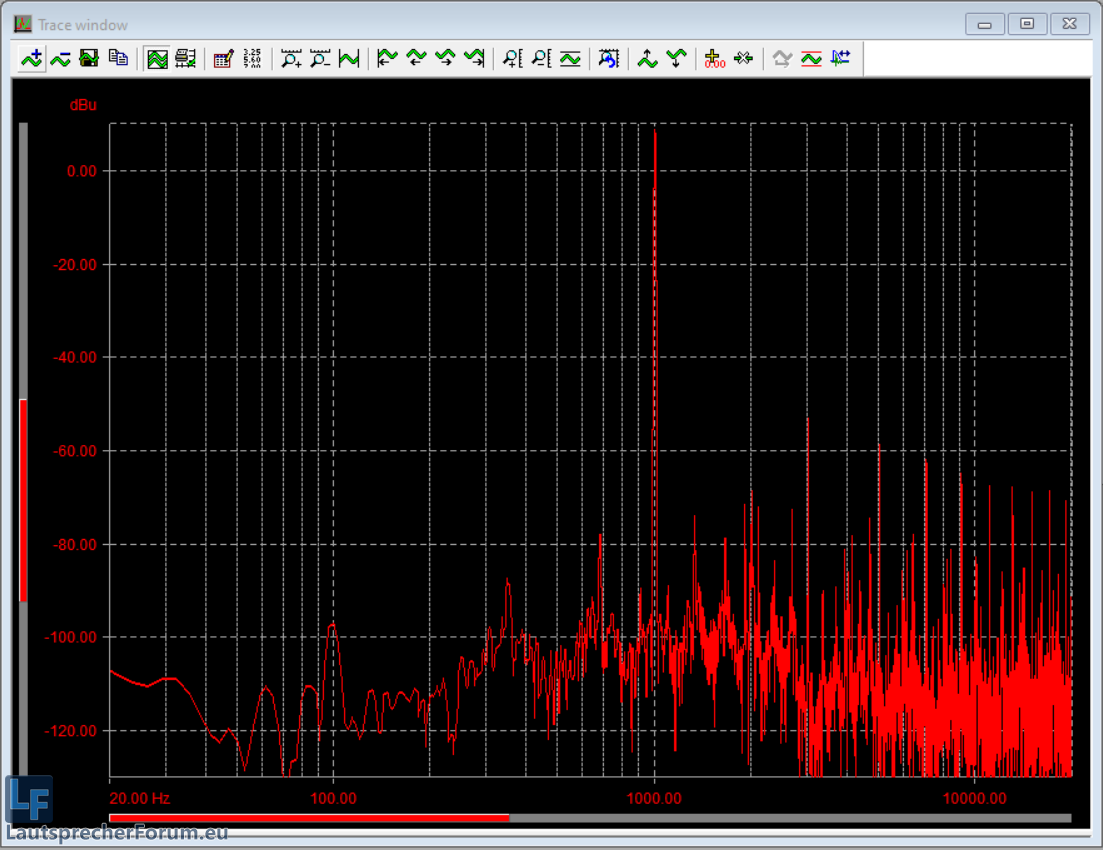Zoom in horizontally with magnifier plus
This screenshot has height=850, width=1103.
coord(291,59)
